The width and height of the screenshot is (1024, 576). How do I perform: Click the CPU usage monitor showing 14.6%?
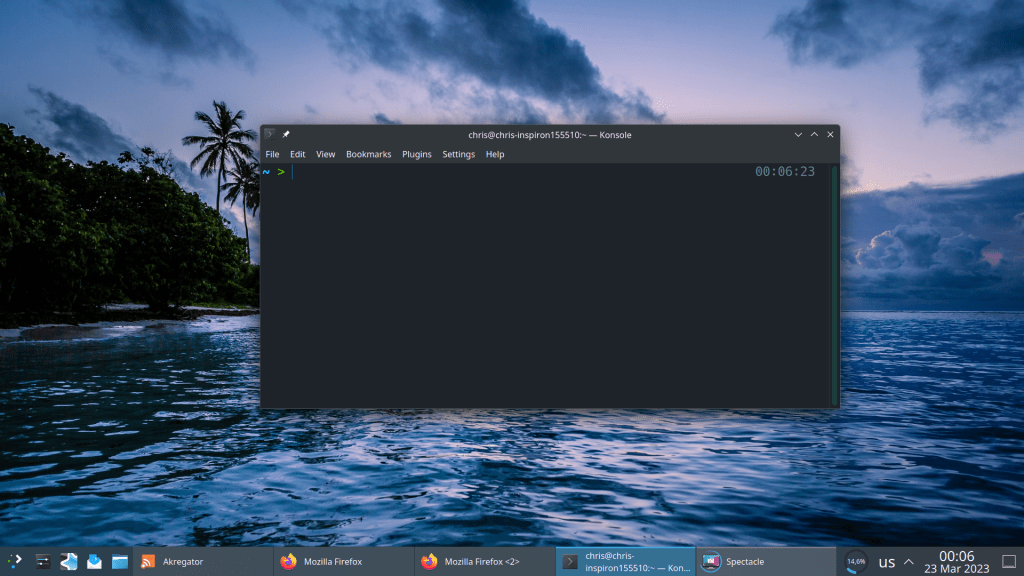pyautogui.click(x=856, y=562)
